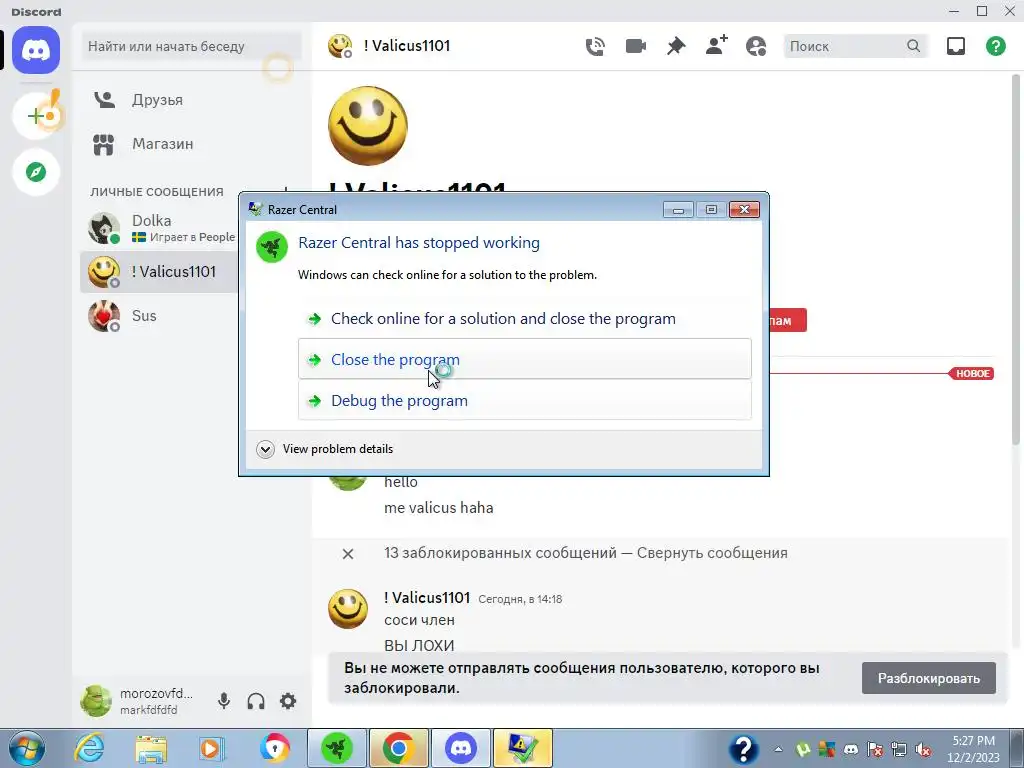The width and height of the screenshot is (1024, 768).
Task: Switch to Chrome on the taskbar
Action: (x=398, y=748)
